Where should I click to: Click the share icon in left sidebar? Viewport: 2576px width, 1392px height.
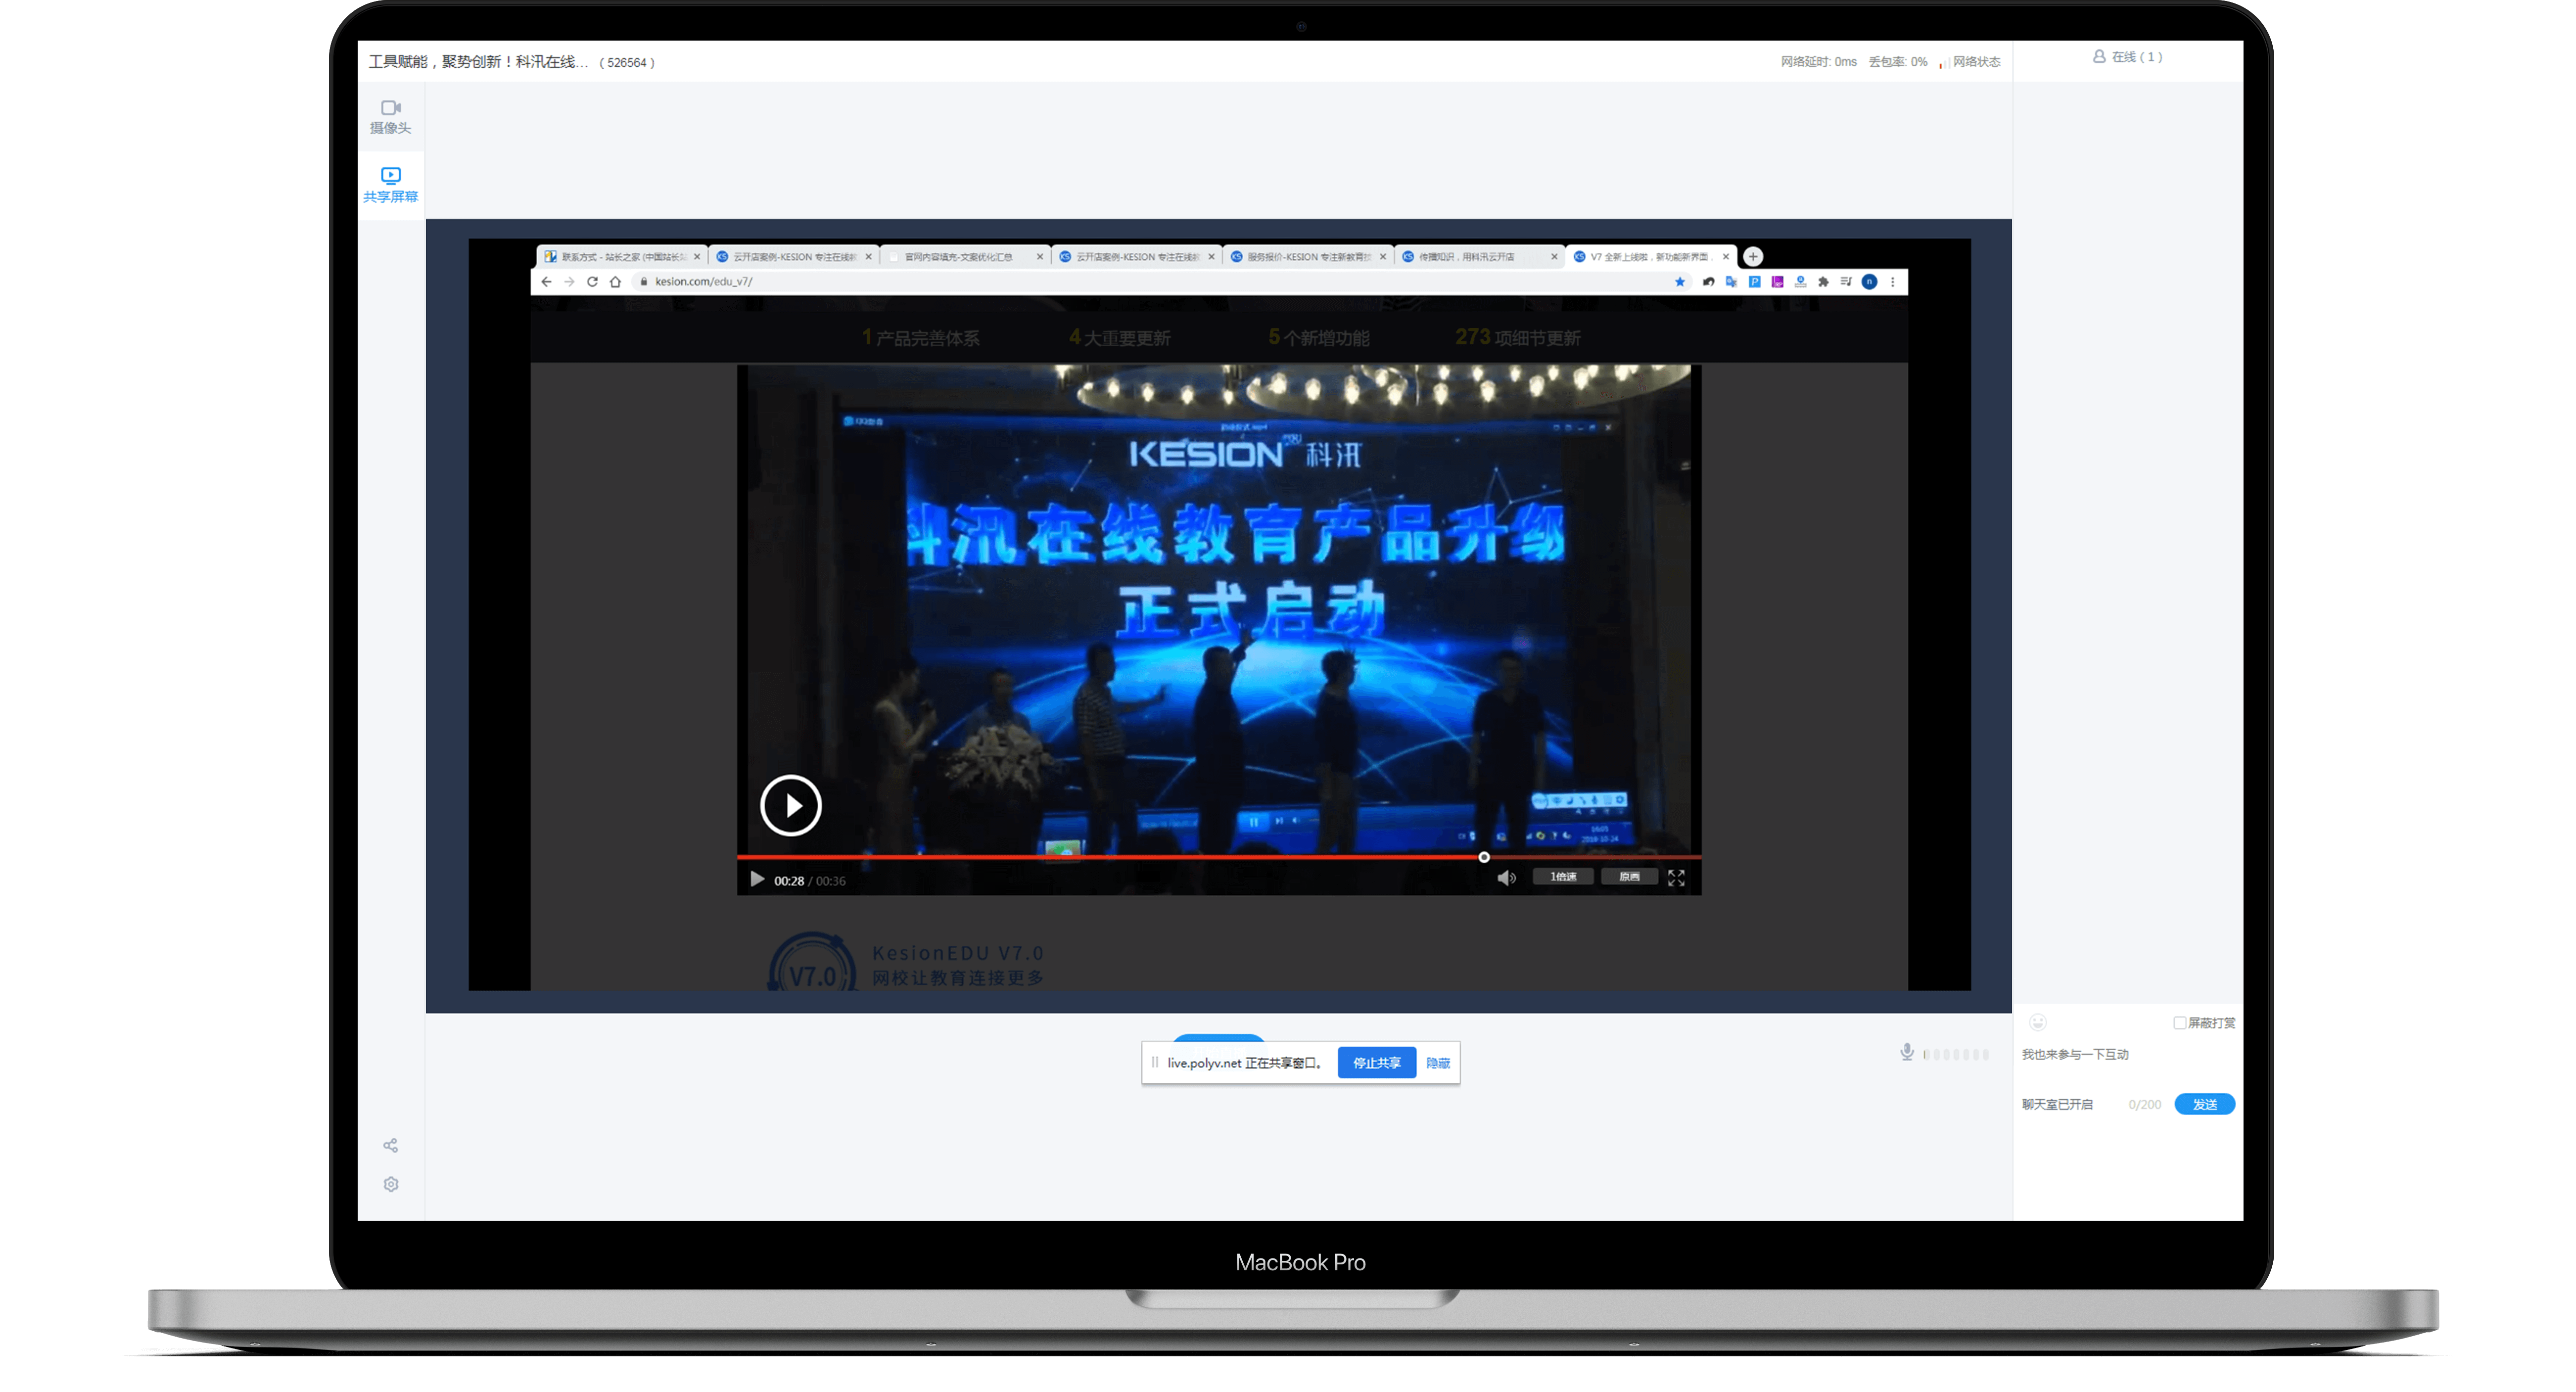(x=390, y=1145)
